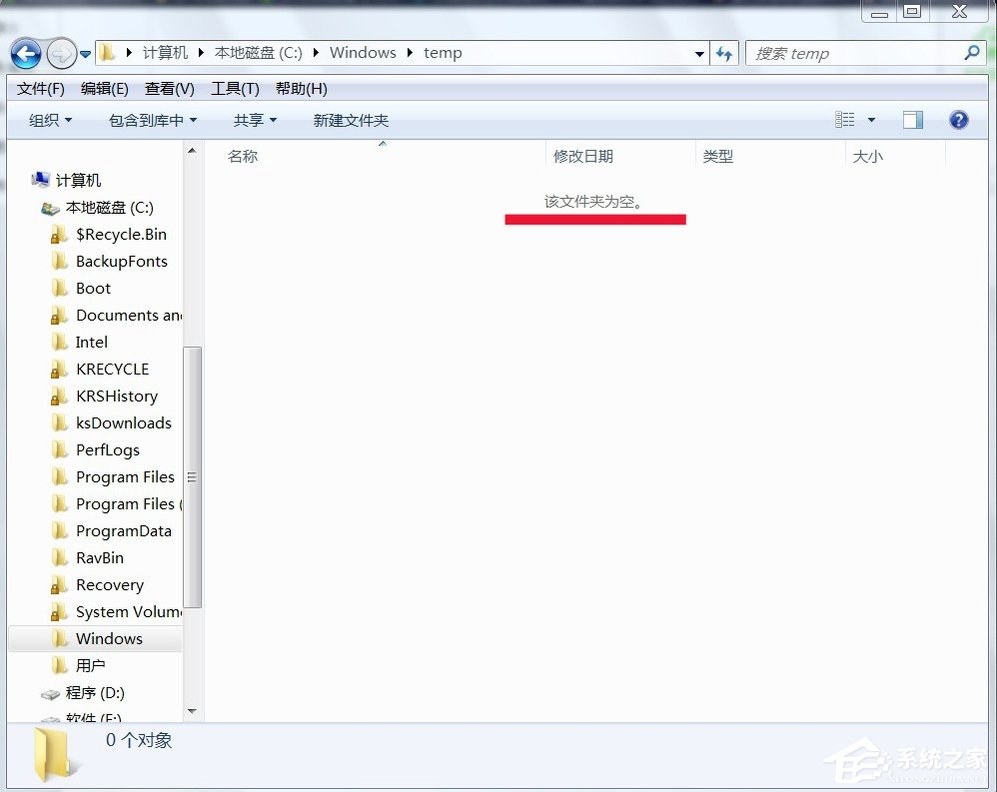Expand the recent pages chevron next to forward button
Screen dimensions: 997x792
click(86, 53)
